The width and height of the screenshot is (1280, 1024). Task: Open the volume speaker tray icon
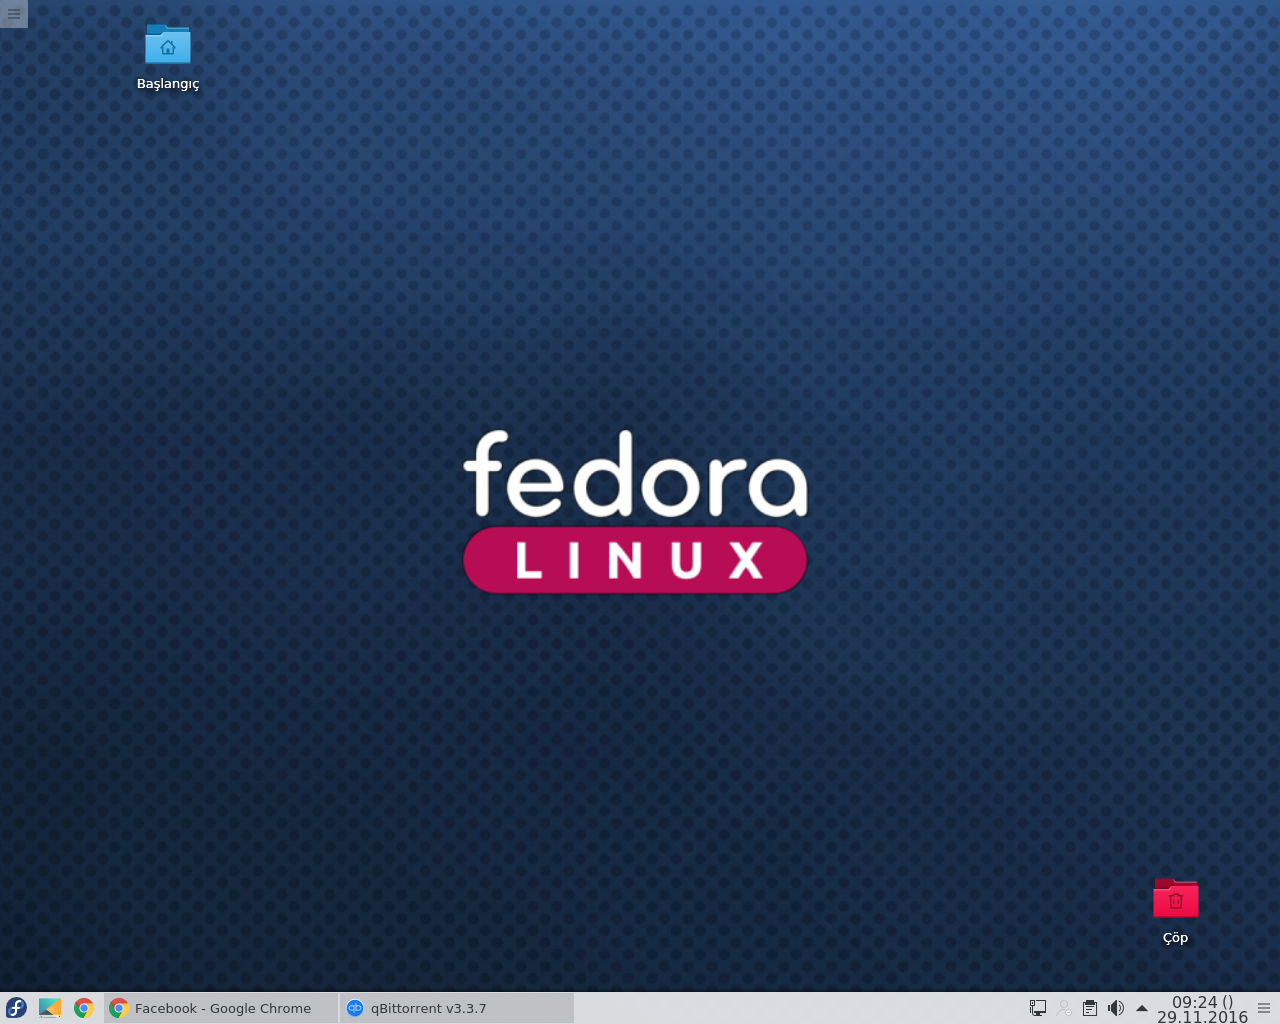1116,1008
